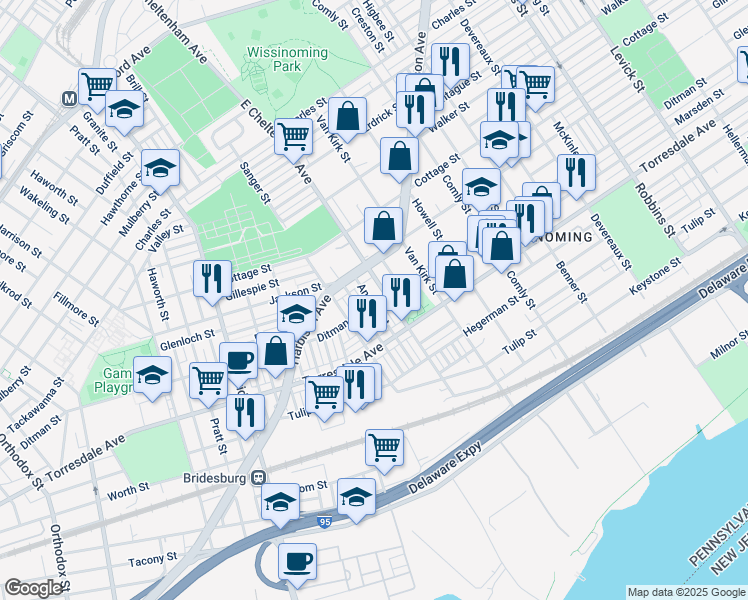Click the Fillmore St label

click(76, 310)
